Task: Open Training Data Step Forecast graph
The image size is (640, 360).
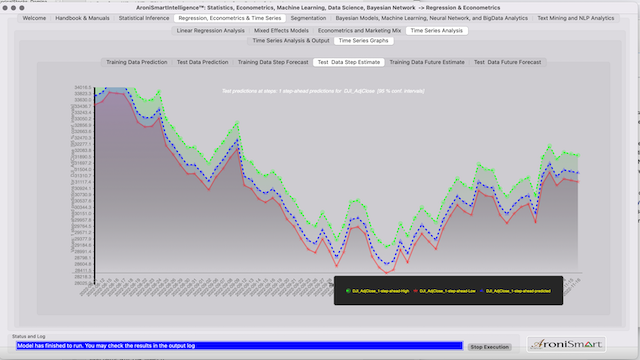Action: [273, 62]
